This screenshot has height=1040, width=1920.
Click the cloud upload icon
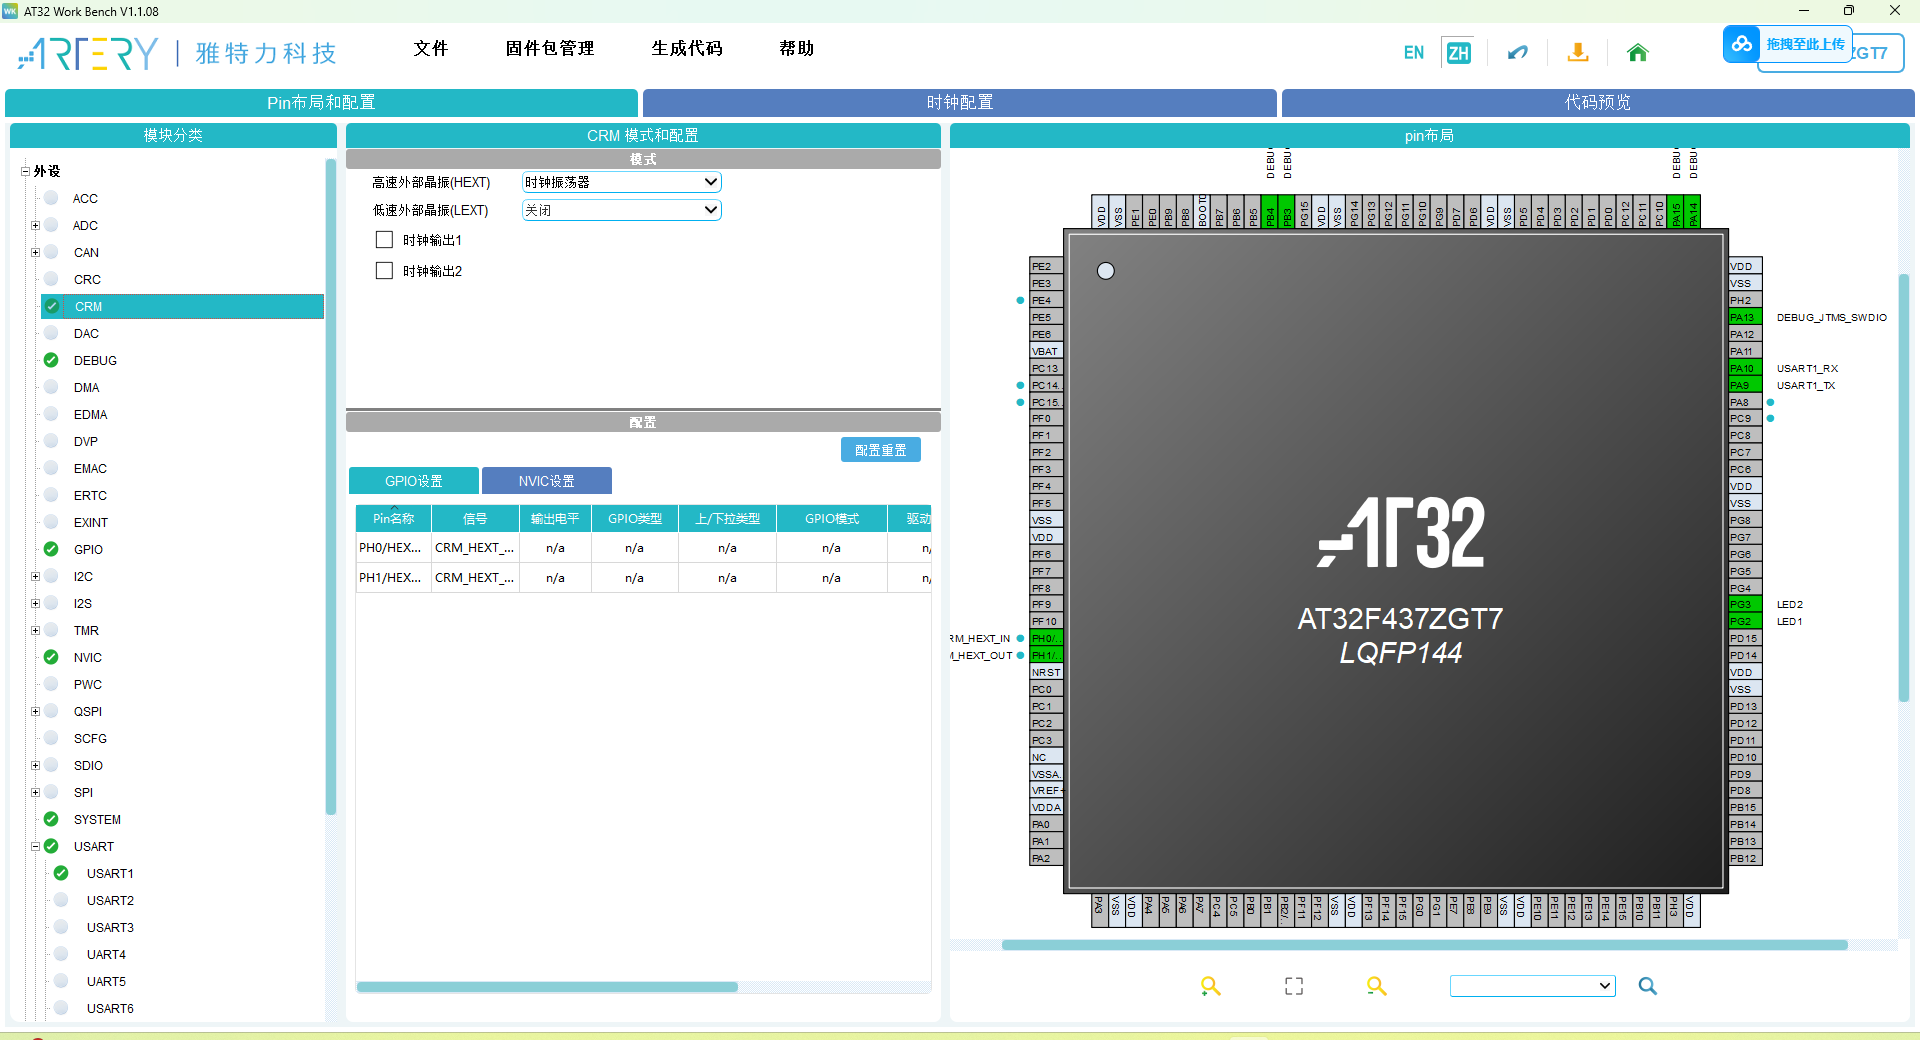click(x=1742, y=44)
